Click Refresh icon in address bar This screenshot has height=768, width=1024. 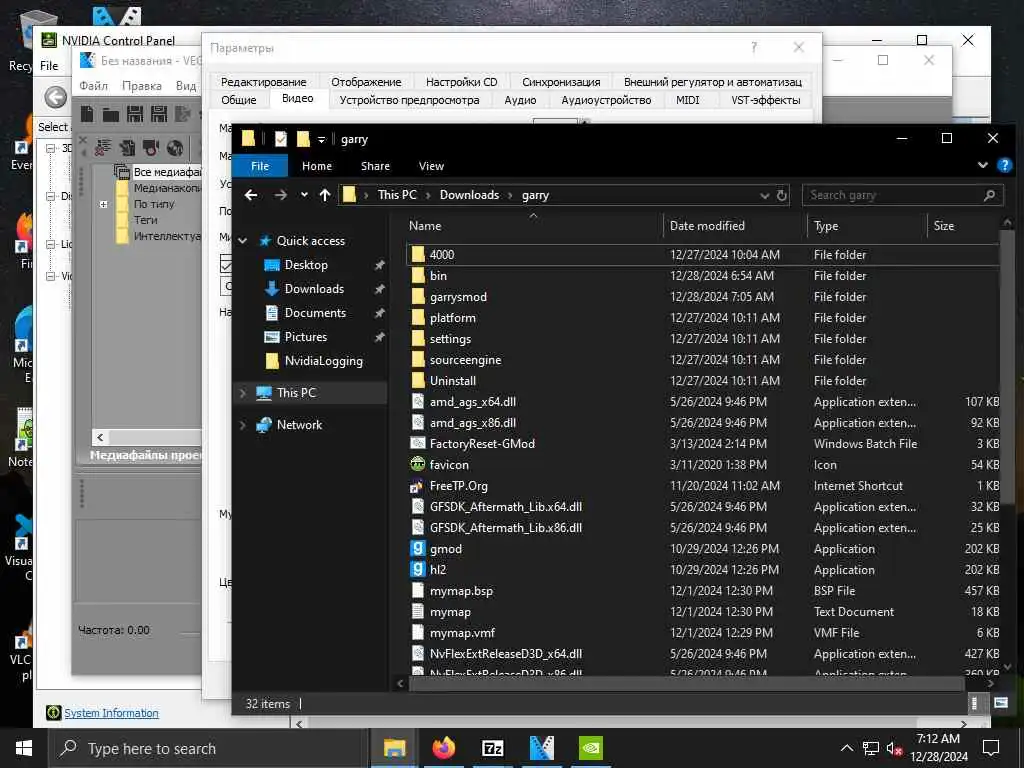782,195
